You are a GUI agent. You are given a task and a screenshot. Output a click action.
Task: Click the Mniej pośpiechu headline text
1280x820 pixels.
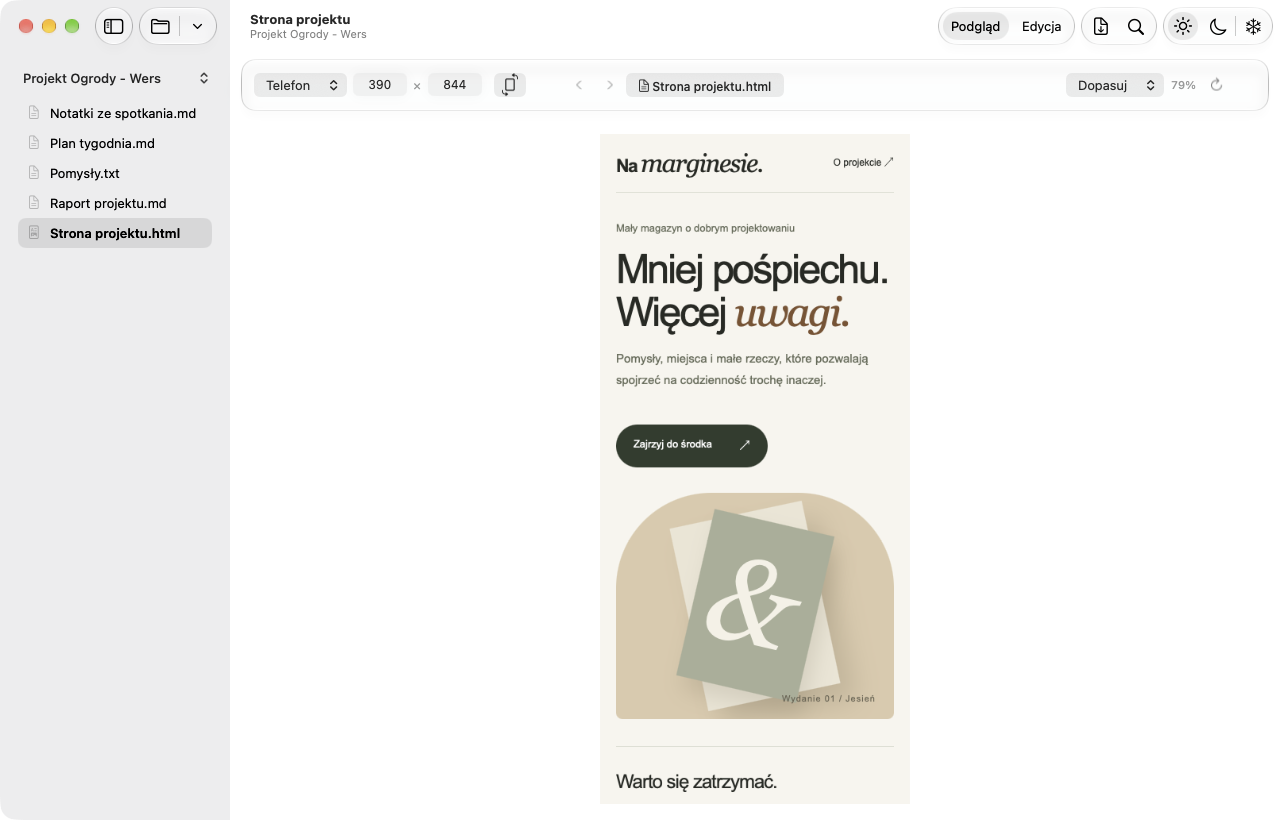pos(752,269)
